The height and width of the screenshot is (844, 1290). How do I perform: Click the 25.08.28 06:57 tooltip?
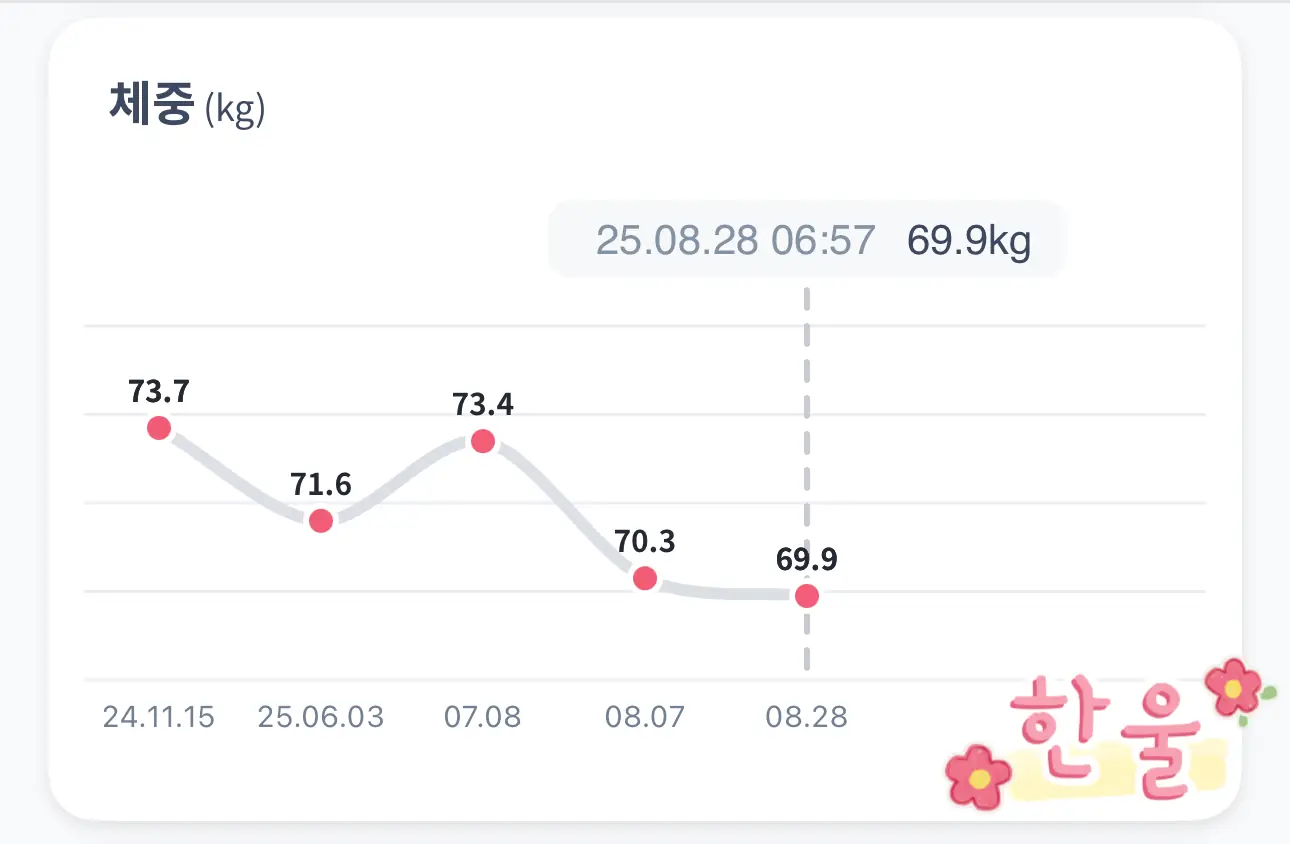(x=736, y=241)
